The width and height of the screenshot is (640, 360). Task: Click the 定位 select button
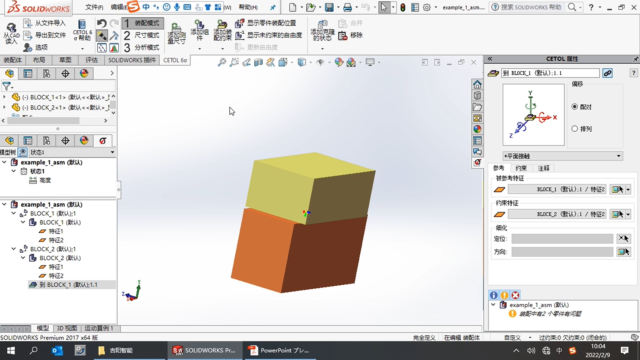pos(623,239)
